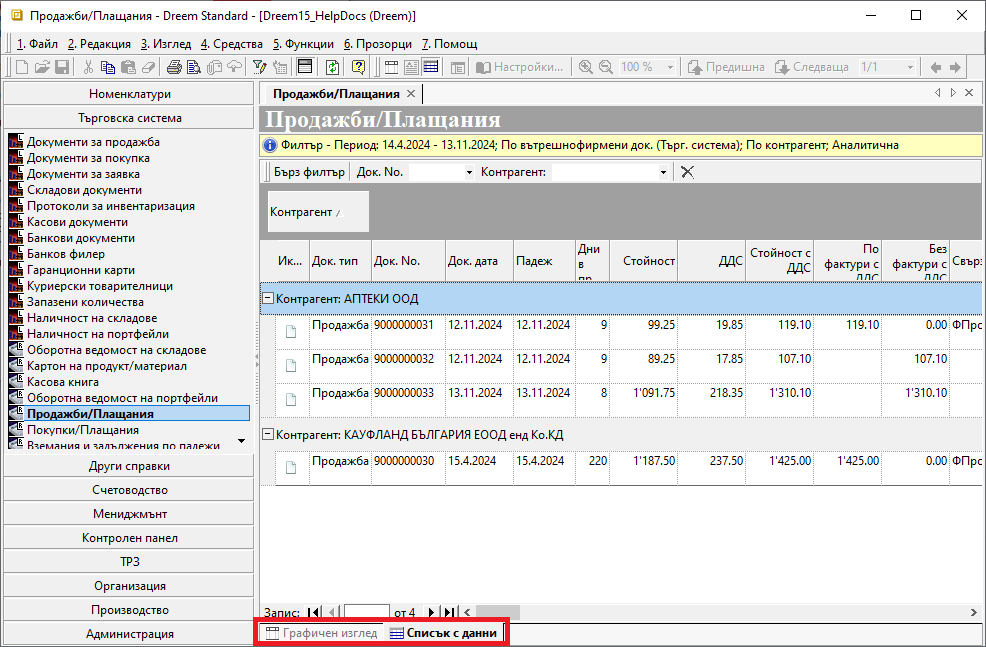Click the Print icon in toolbar
This screenshot has width=986, height=647.
(175, 67)
